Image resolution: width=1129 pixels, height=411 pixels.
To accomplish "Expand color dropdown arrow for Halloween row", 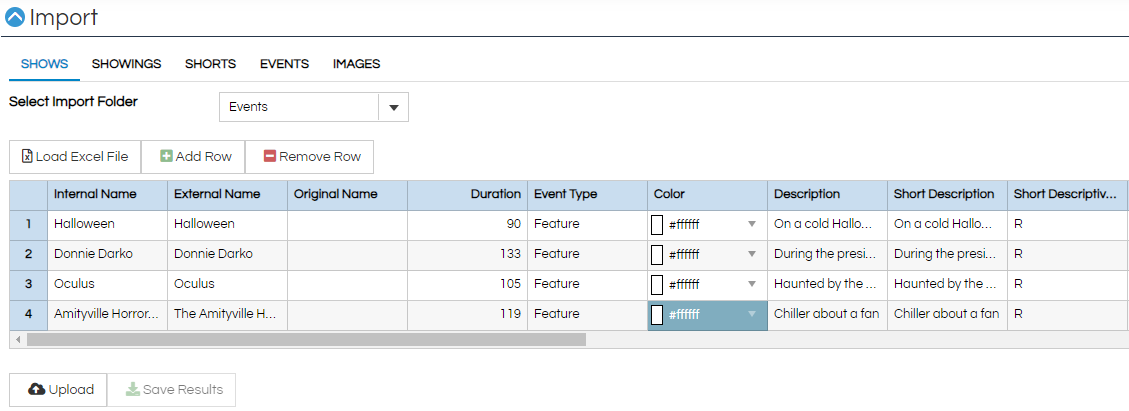I will click(752, 225).
